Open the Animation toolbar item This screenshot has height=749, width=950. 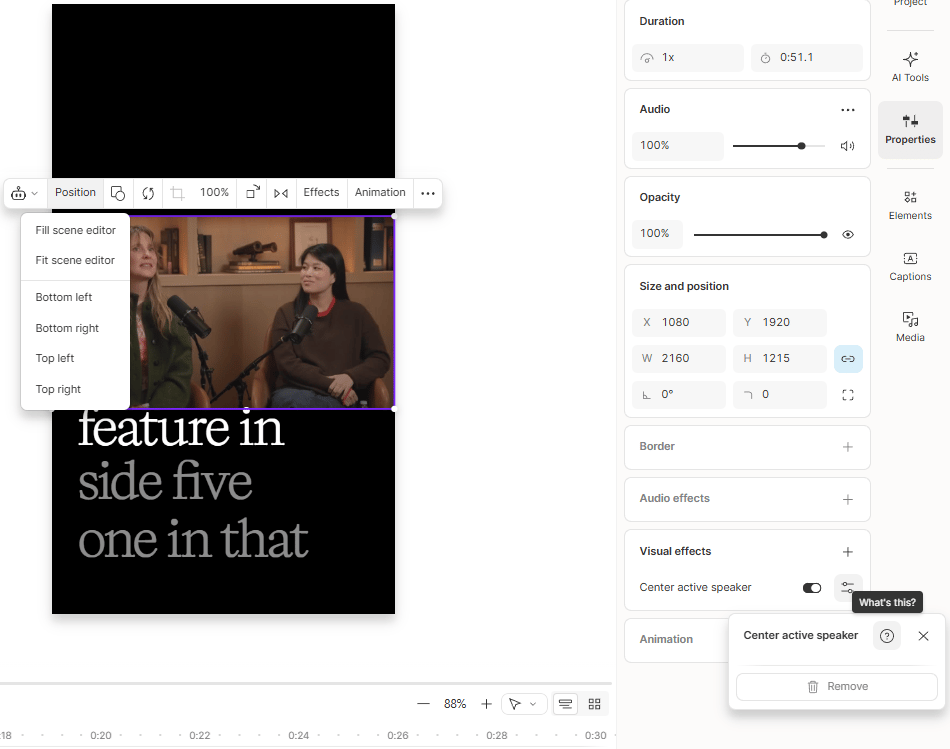(380, 193)
